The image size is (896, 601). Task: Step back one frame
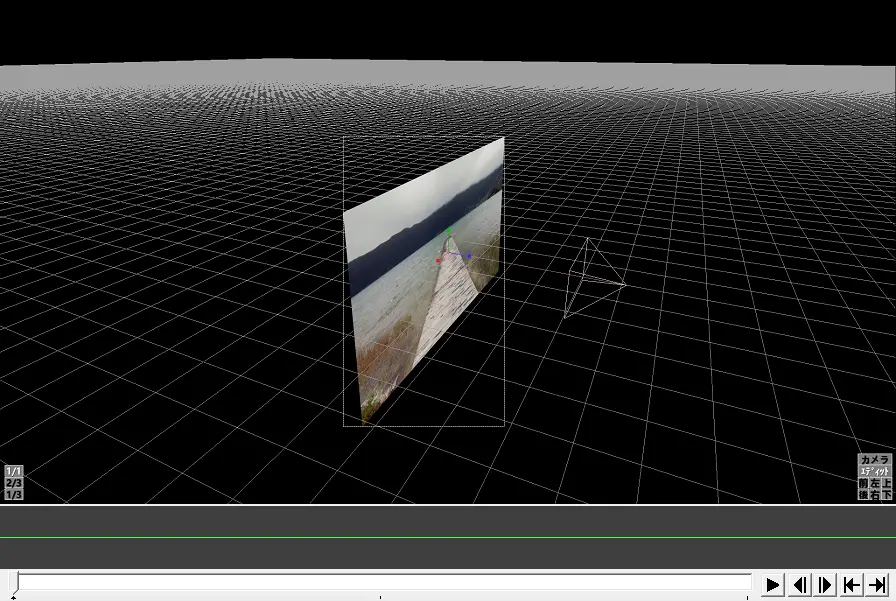(800, 585)
